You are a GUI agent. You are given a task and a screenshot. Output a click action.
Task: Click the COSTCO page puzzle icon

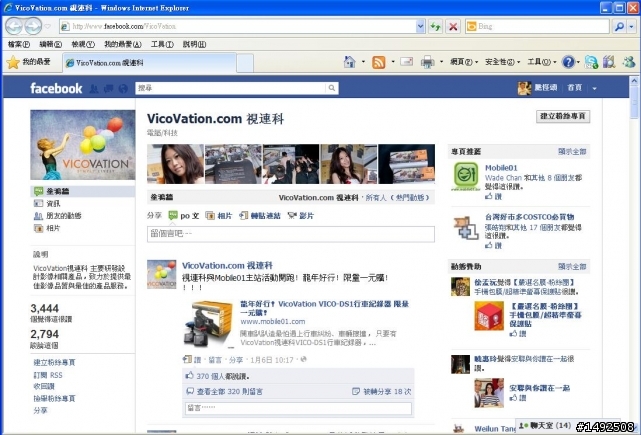(x=466, y=227)
